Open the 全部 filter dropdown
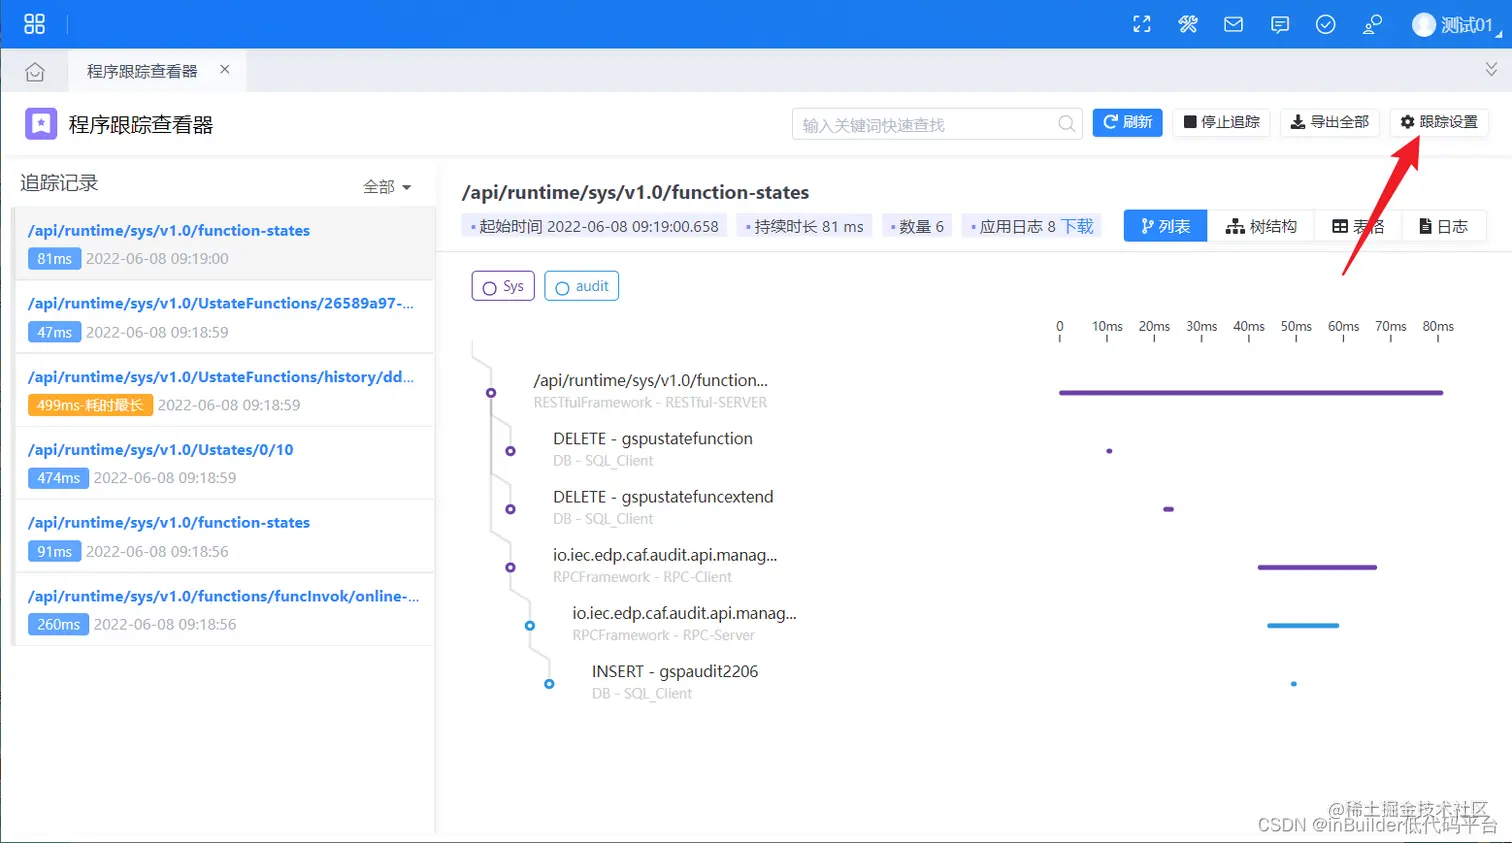Screen dimensions: 1512x843 [x=387, y=187]
